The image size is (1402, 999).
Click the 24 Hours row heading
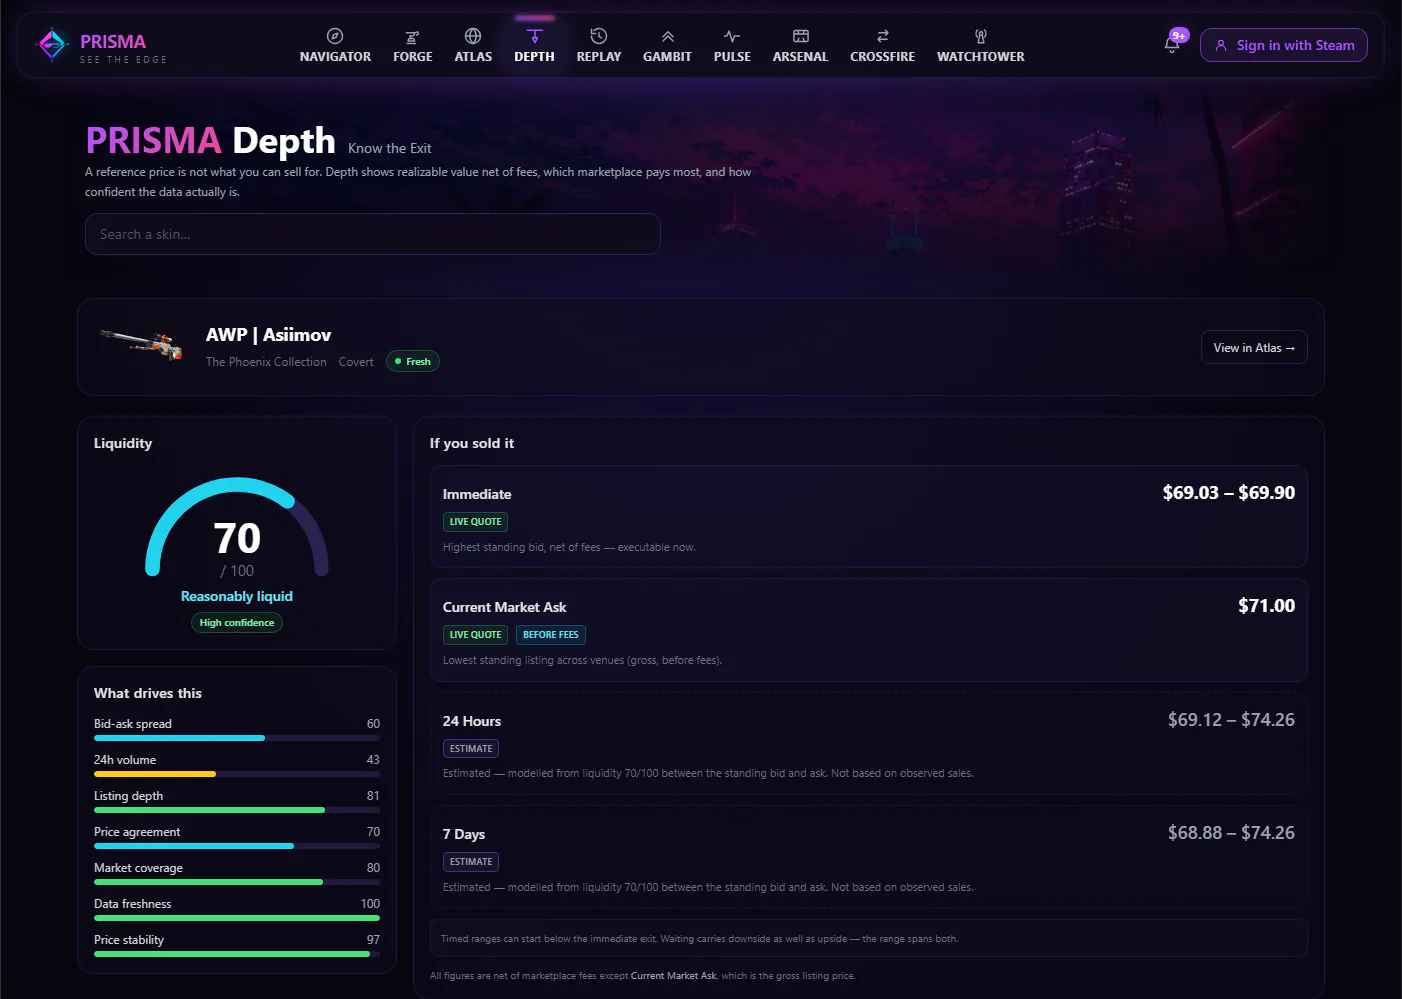[472, 721]
